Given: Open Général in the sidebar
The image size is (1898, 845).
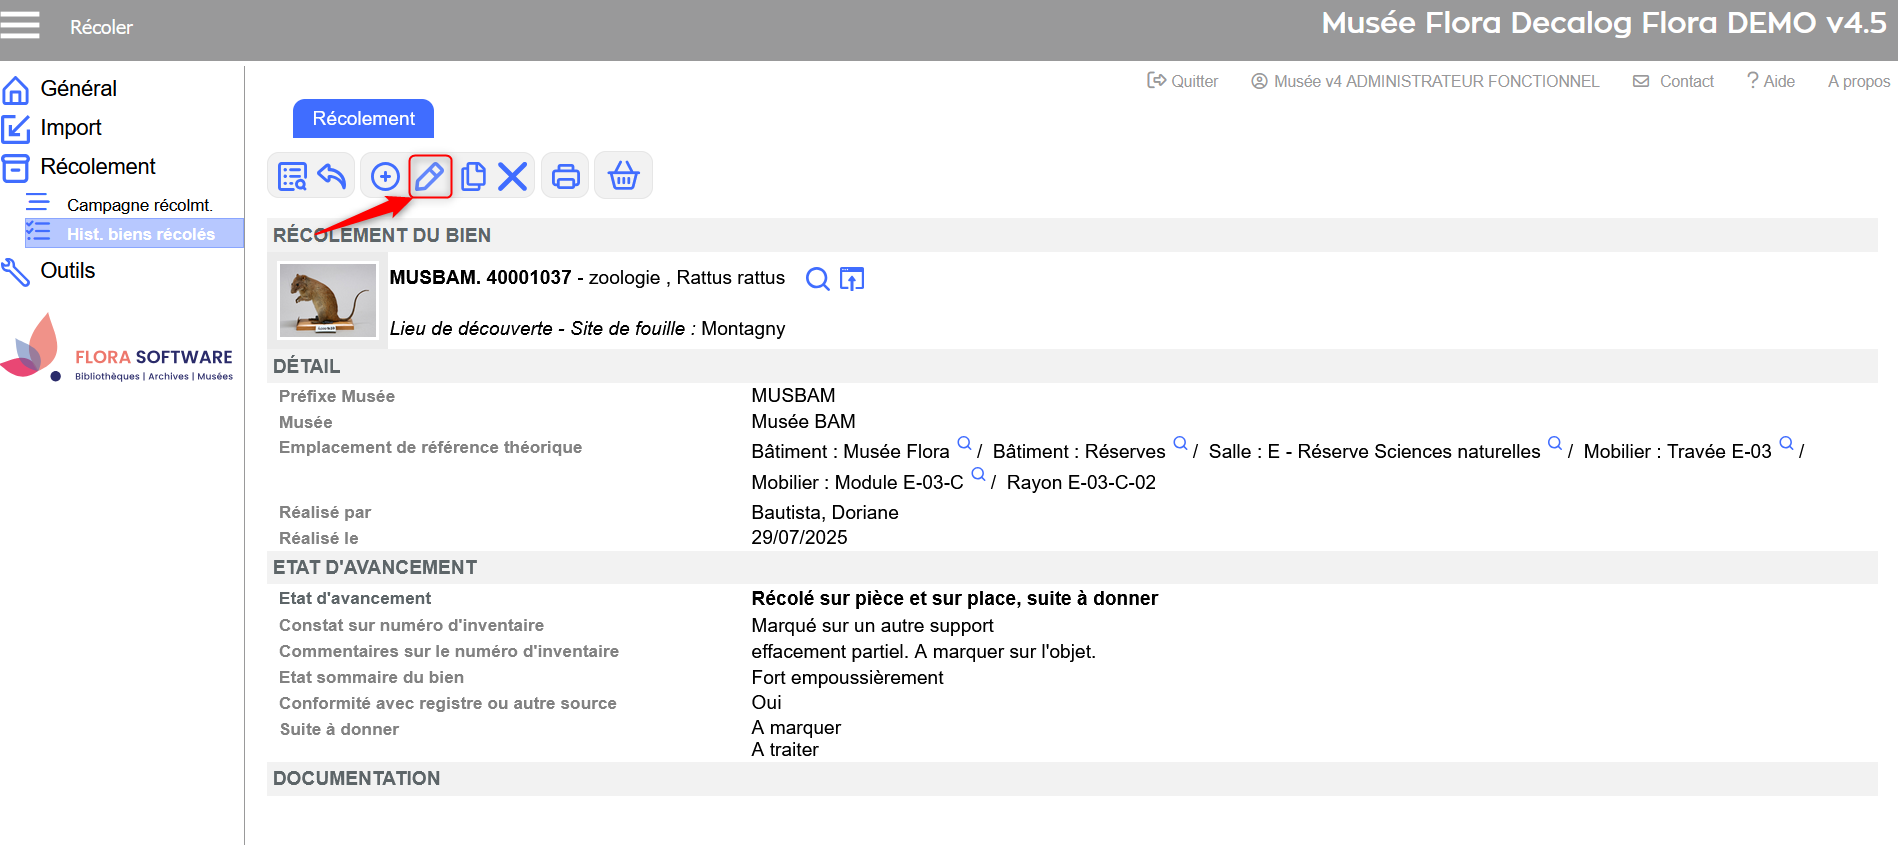Looking at the screenshot, I should click(x=78, y=89).
